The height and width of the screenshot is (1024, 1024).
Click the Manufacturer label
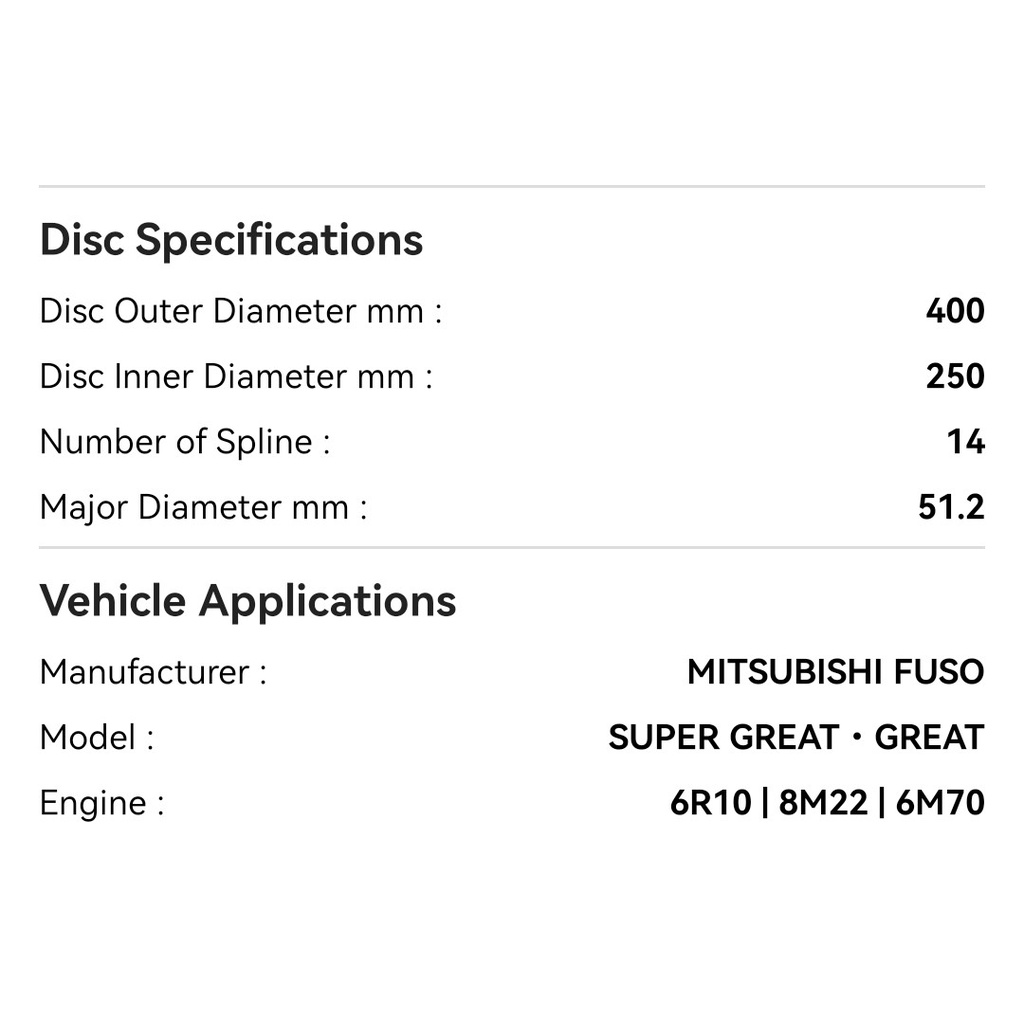pyautogui.click(x=153, y=672)
